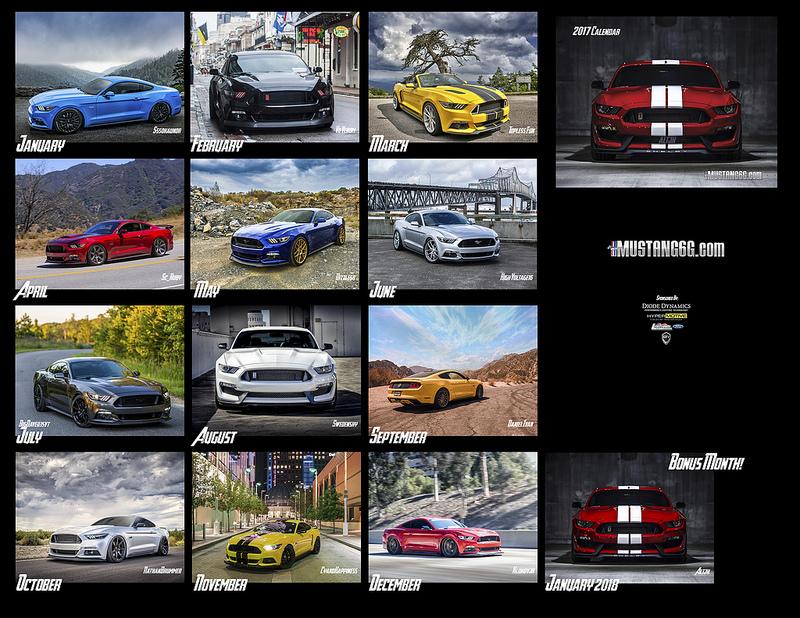800x618 pixels.
Task: Click the shield emblem sponsor logo
Action: point(666,338)
